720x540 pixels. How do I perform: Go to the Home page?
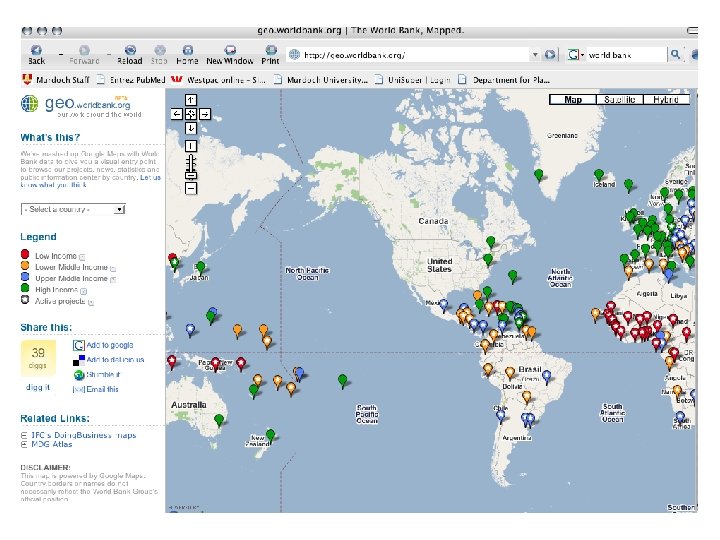[187, 55]
